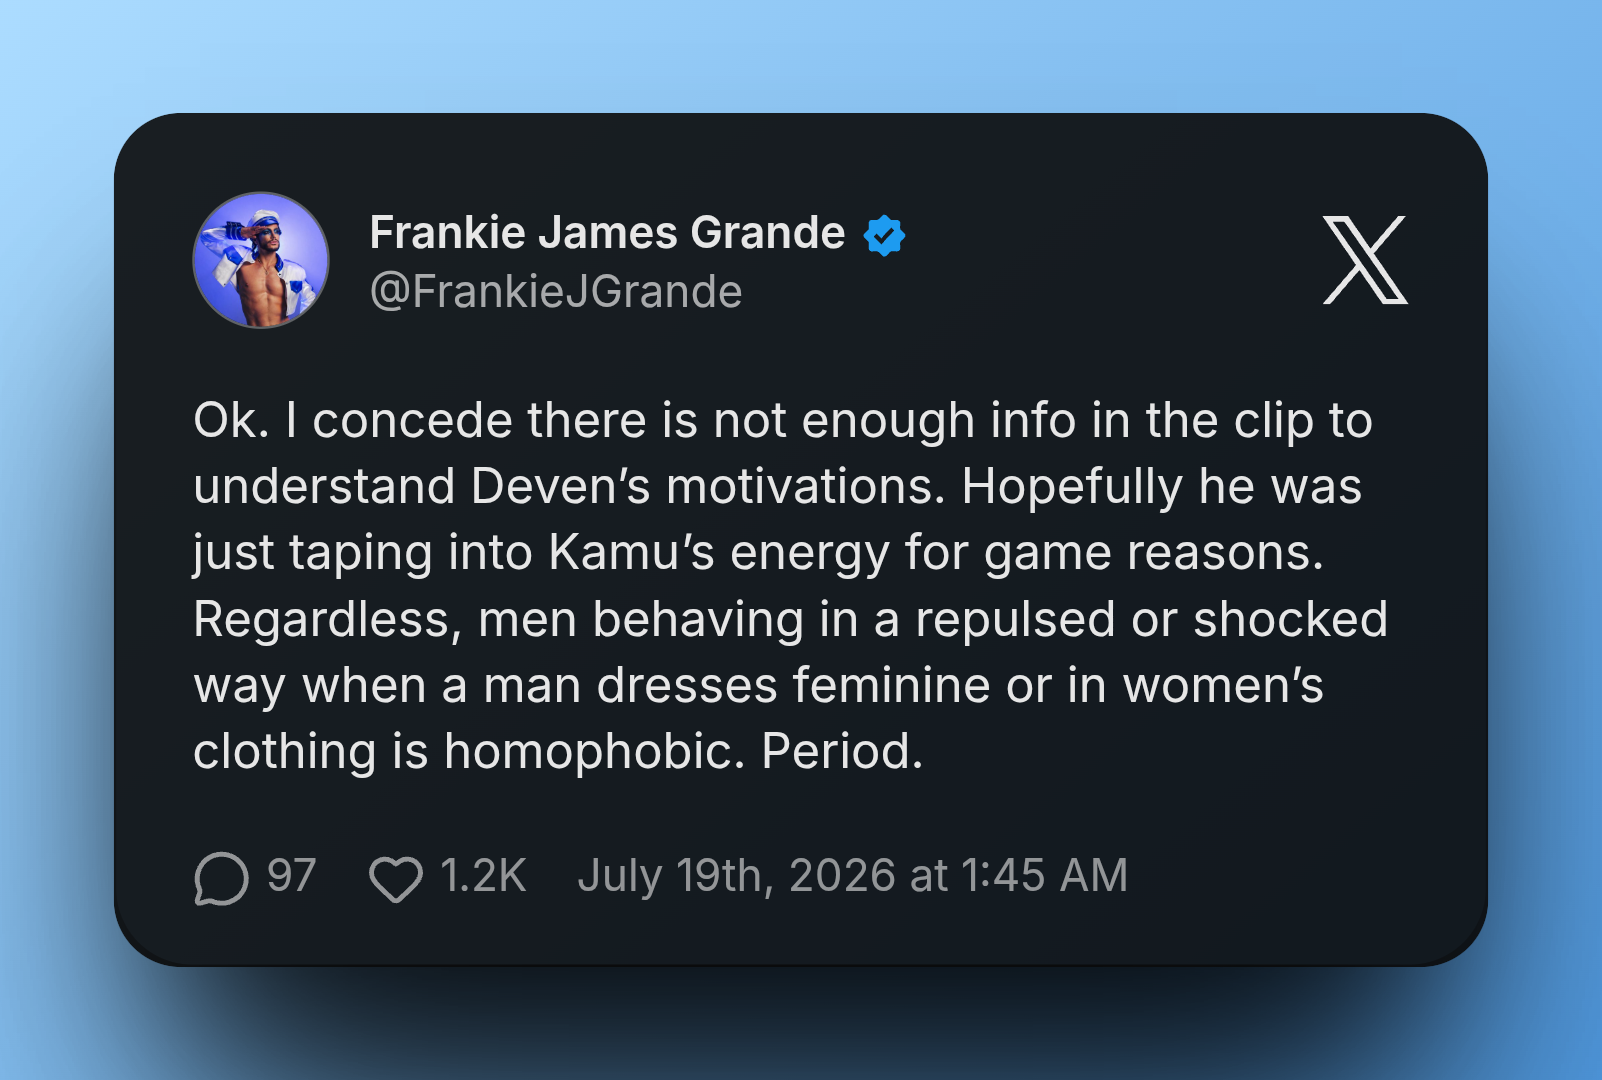Open the Frankie James Grande display name
Viewport: 1602px width, 1080px height.
click(x=607, y=233)
